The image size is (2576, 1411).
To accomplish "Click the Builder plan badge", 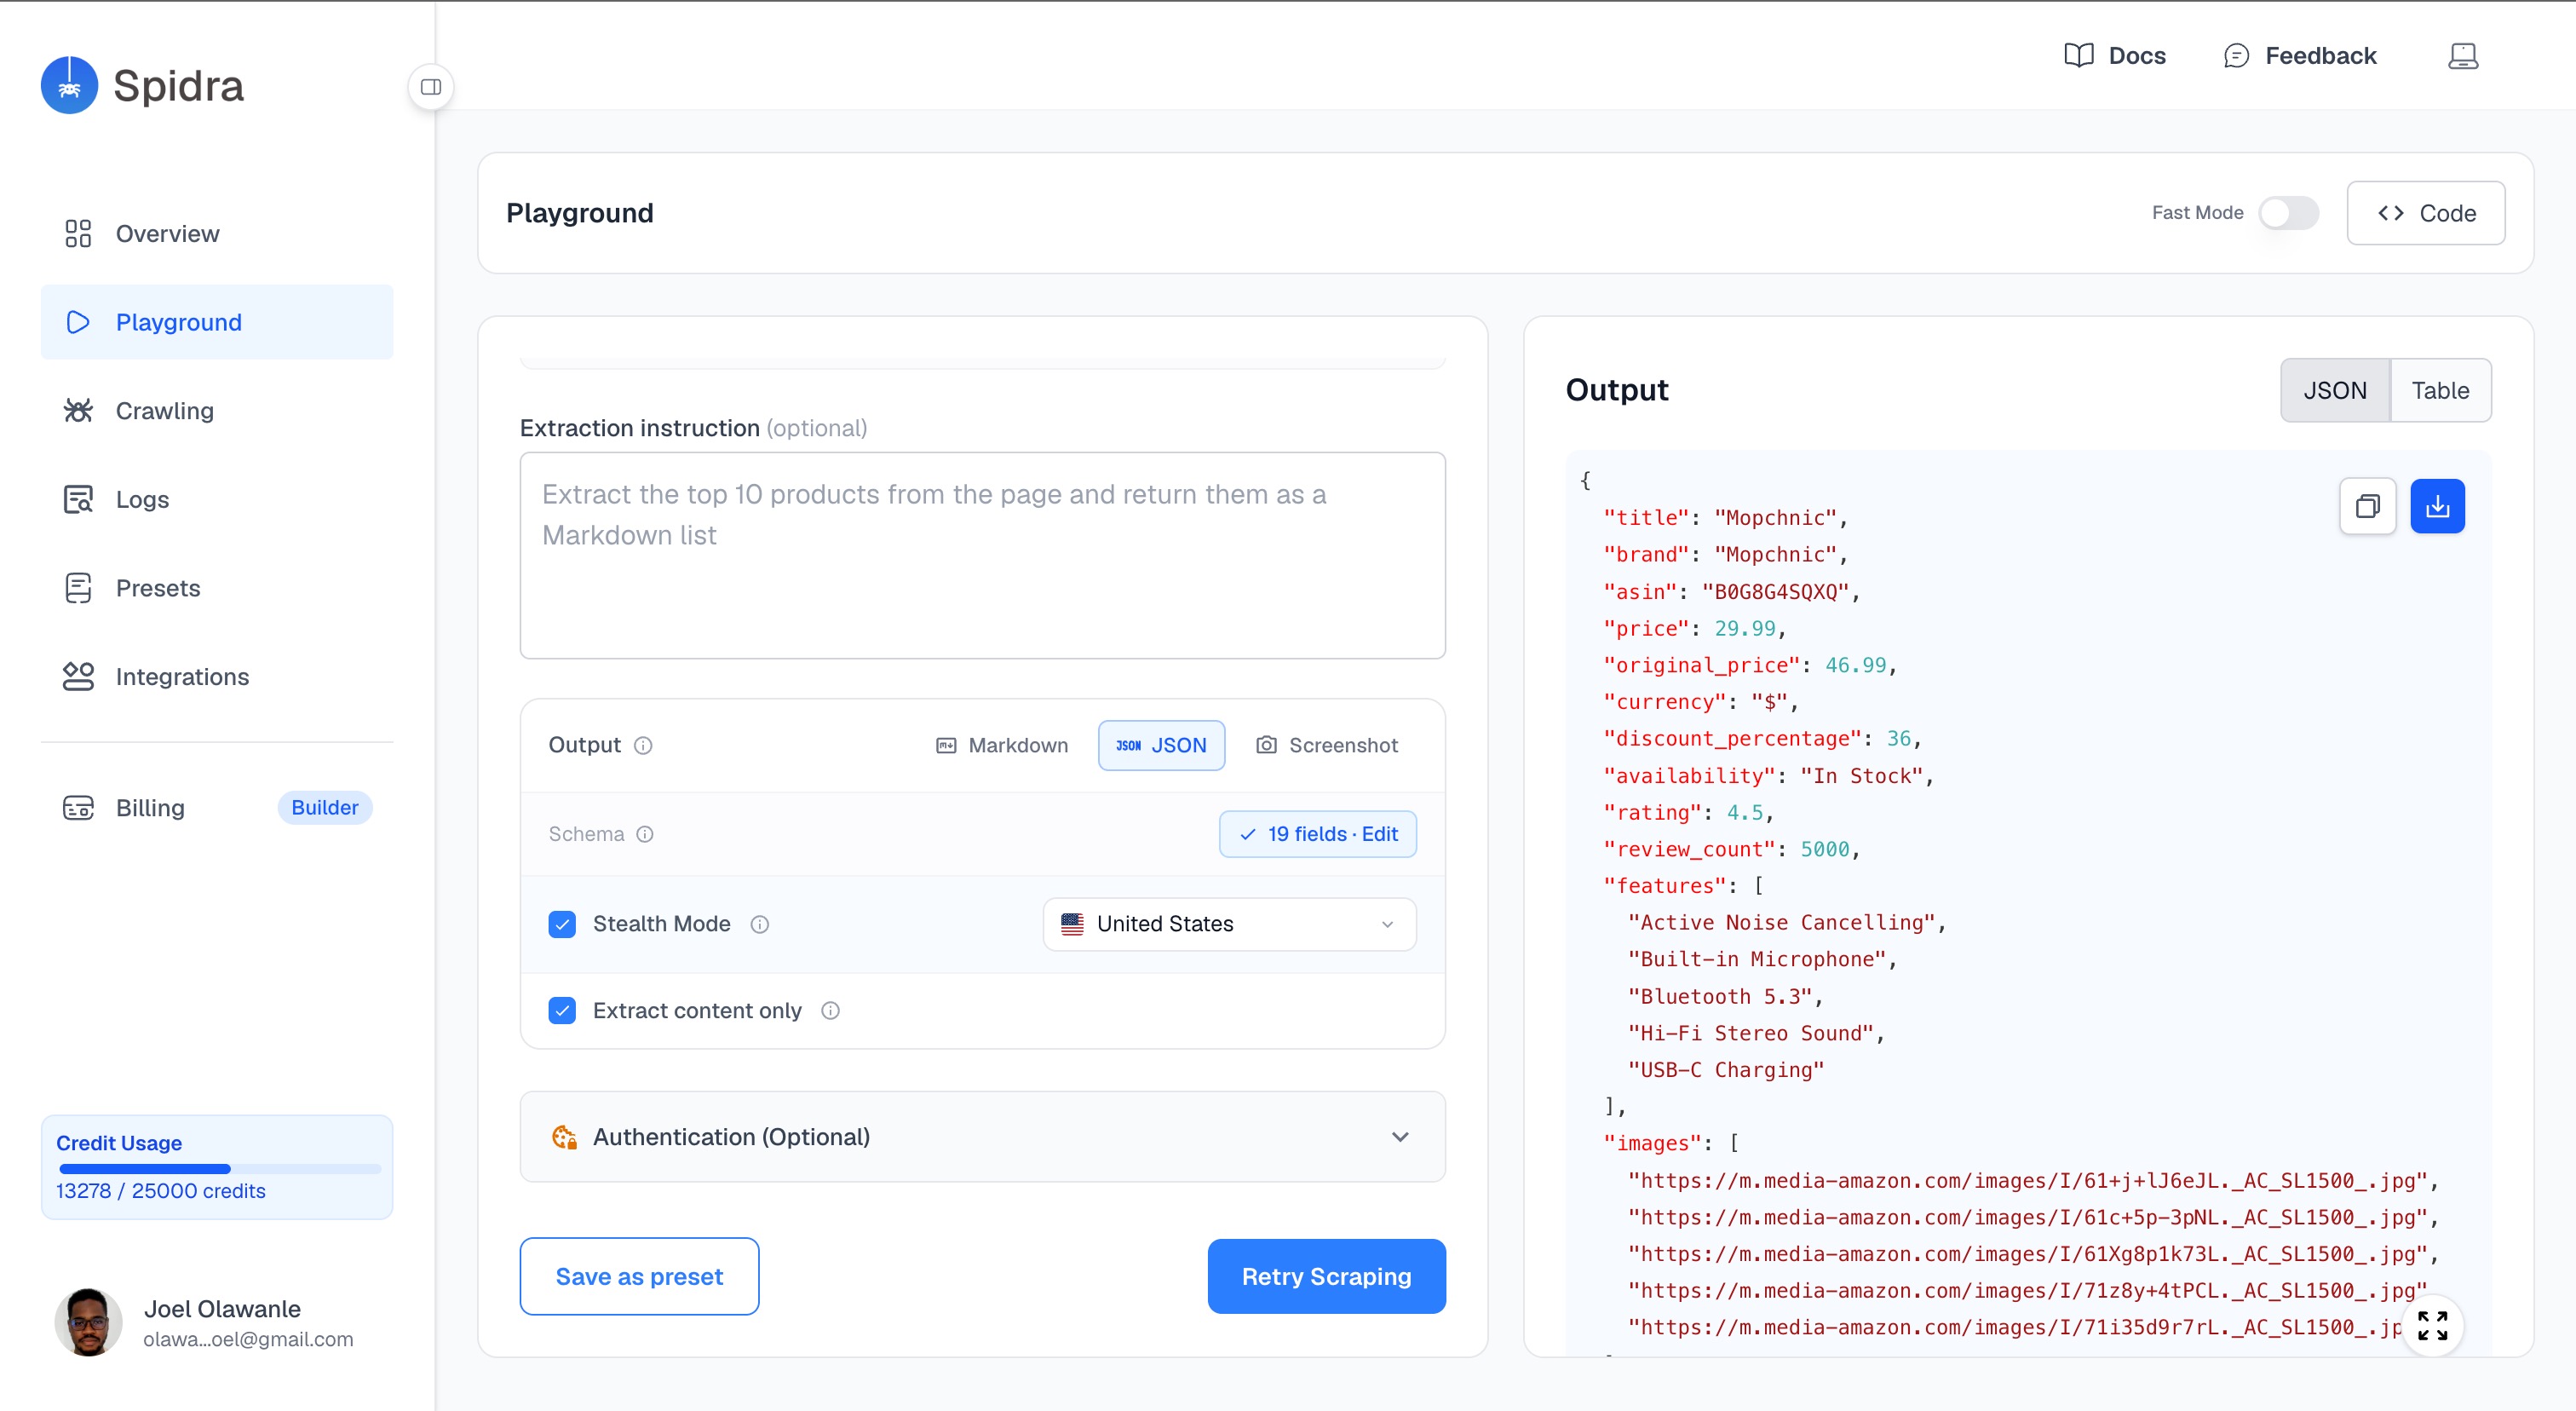I will pos(324,808).
